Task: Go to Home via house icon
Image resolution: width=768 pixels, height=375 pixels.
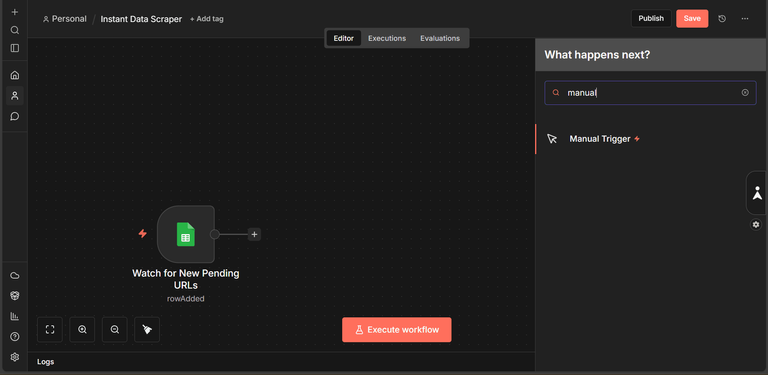Action: [15, 75]
